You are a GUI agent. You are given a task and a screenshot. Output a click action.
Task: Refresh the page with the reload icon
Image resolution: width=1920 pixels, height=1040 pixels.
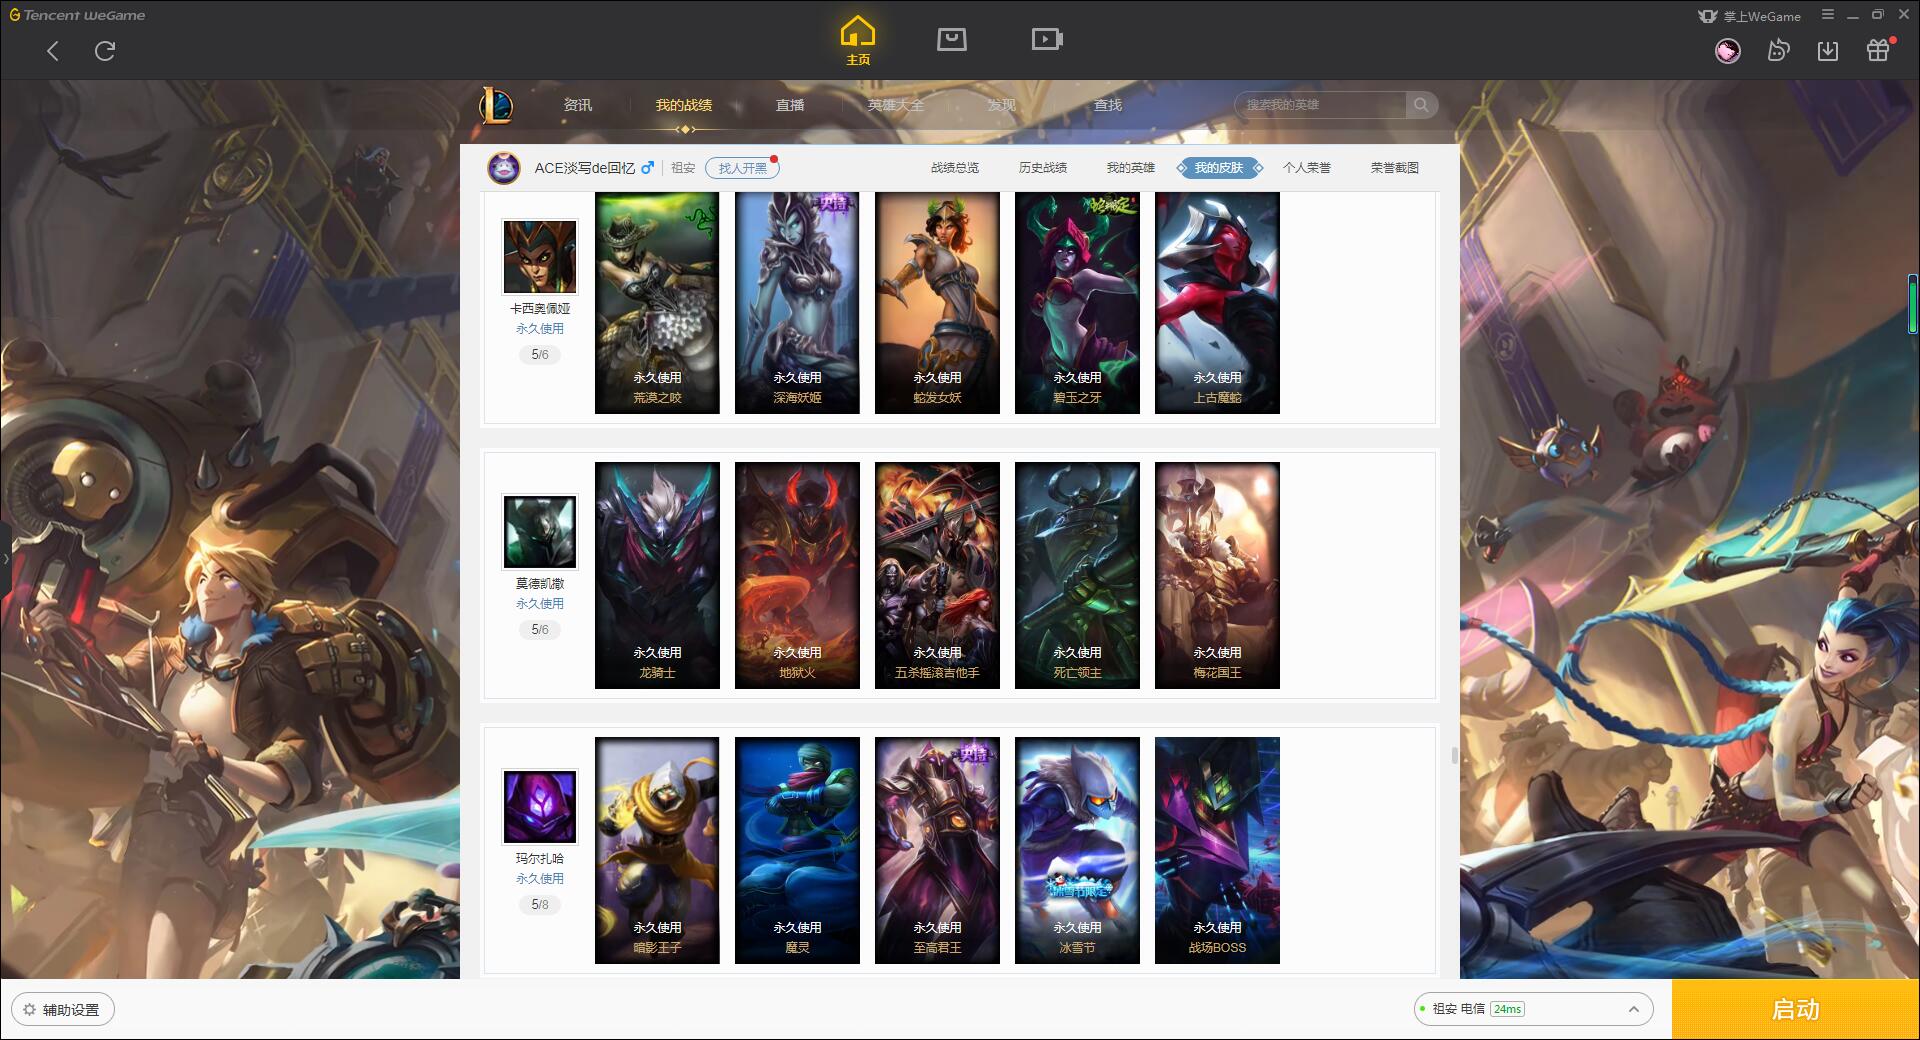(105, 51)
